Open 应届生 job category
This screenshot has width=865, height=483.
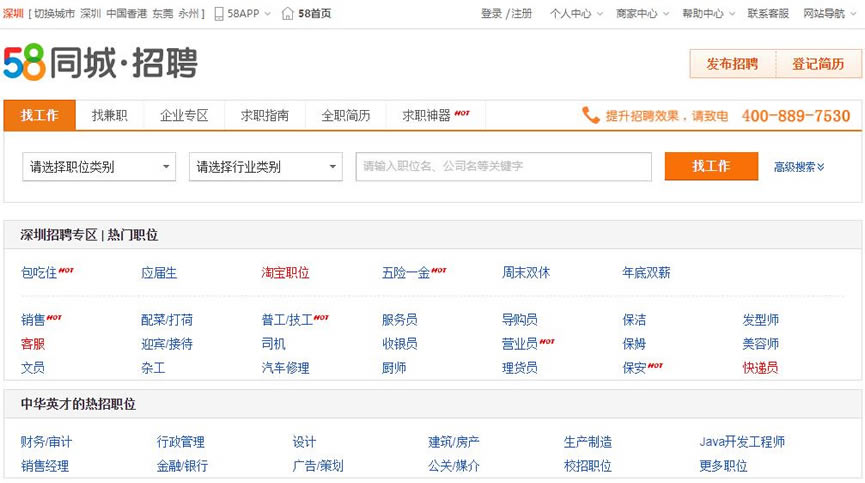pos(159,272)
